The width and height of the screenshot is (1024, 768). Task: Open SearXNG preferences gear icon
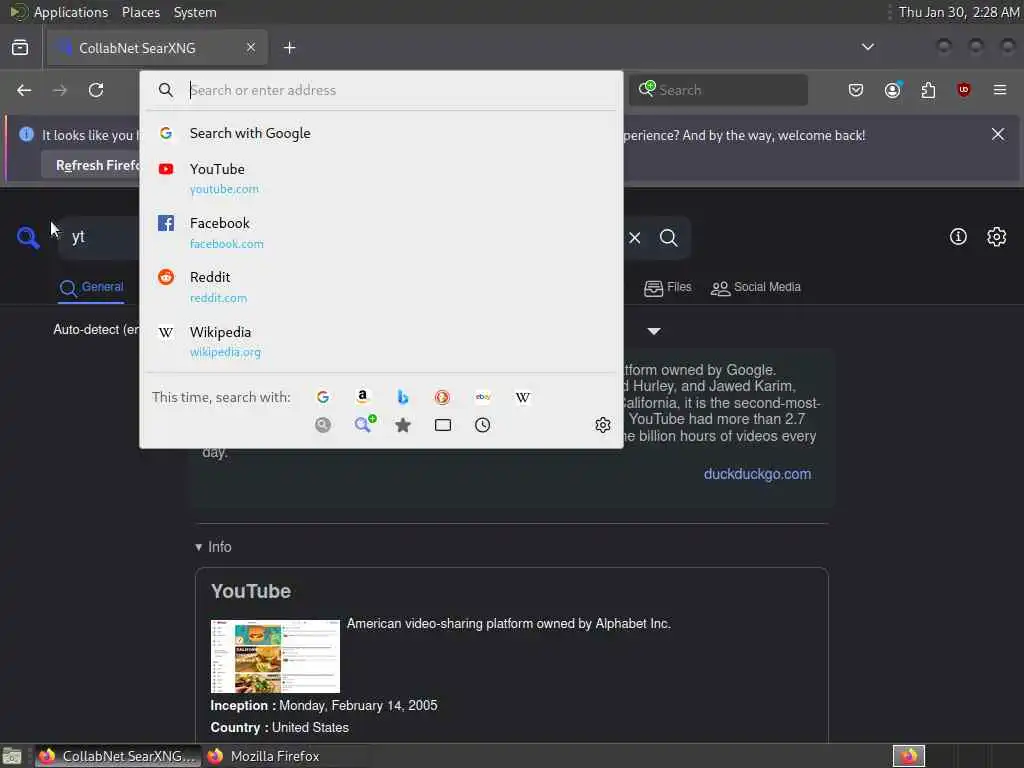(996, 236)
